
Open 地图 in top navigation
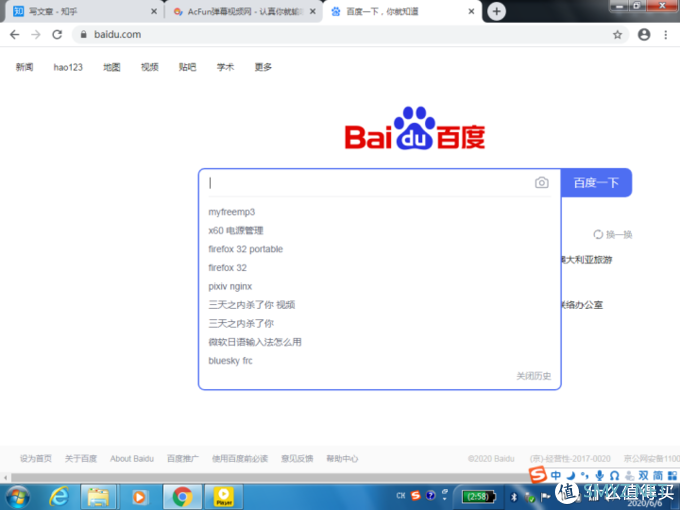coord(111,67)
